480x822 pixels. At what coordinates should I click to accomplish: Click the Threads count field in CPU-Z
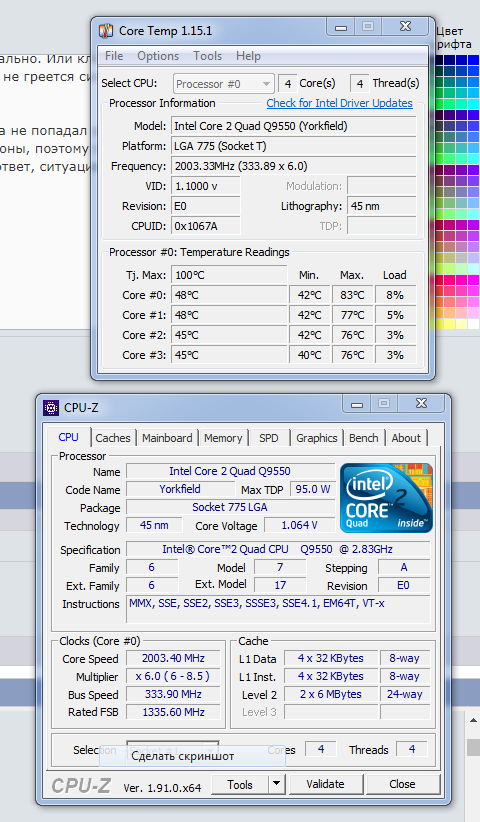pyautogui.click(x=412, y=749)
